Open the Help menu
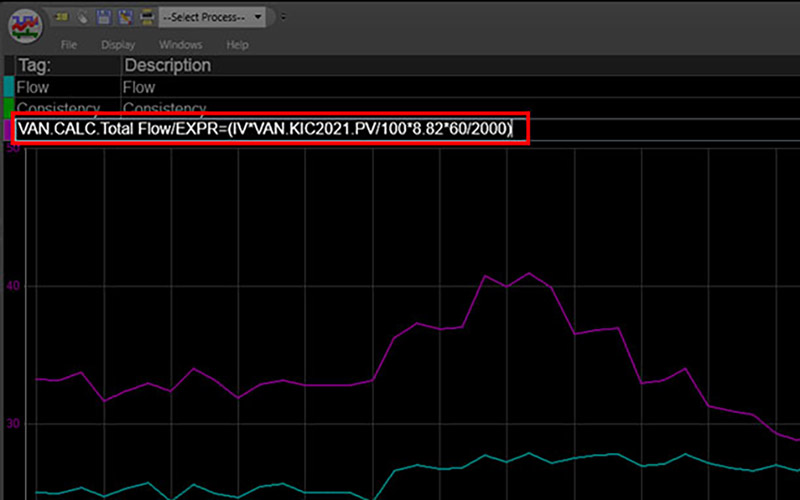The width and height of the screenshot is (800, 500). pos(237,45)
